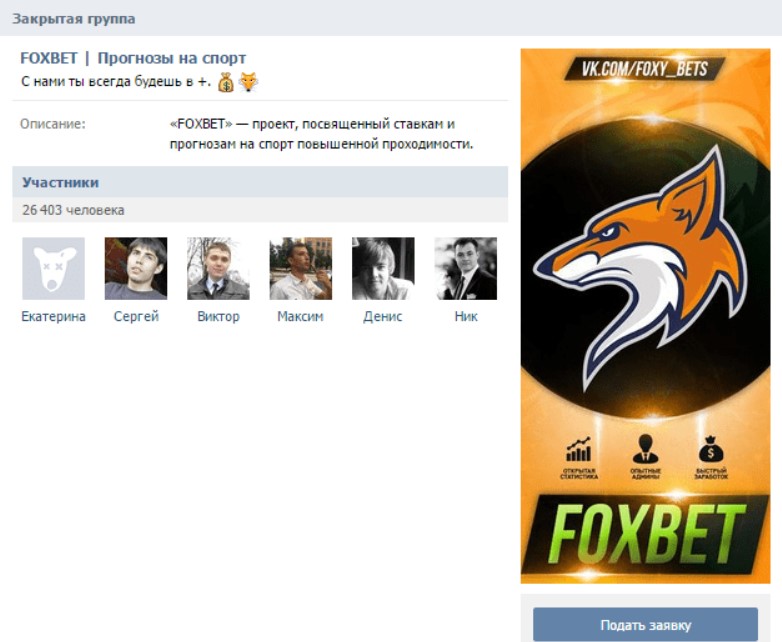Click the fast earnings money bag icon
The image size is (782, 642).
[711, 449]
